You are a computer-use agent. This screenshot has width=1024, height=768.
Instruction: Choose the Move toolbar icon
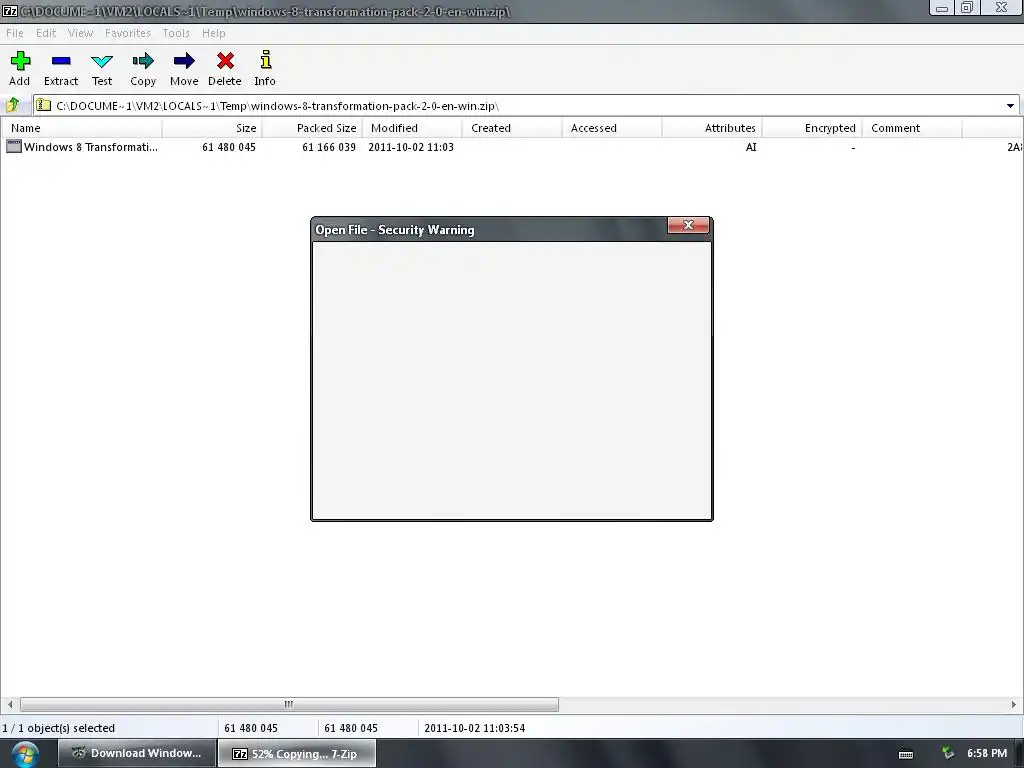[184, 61]
